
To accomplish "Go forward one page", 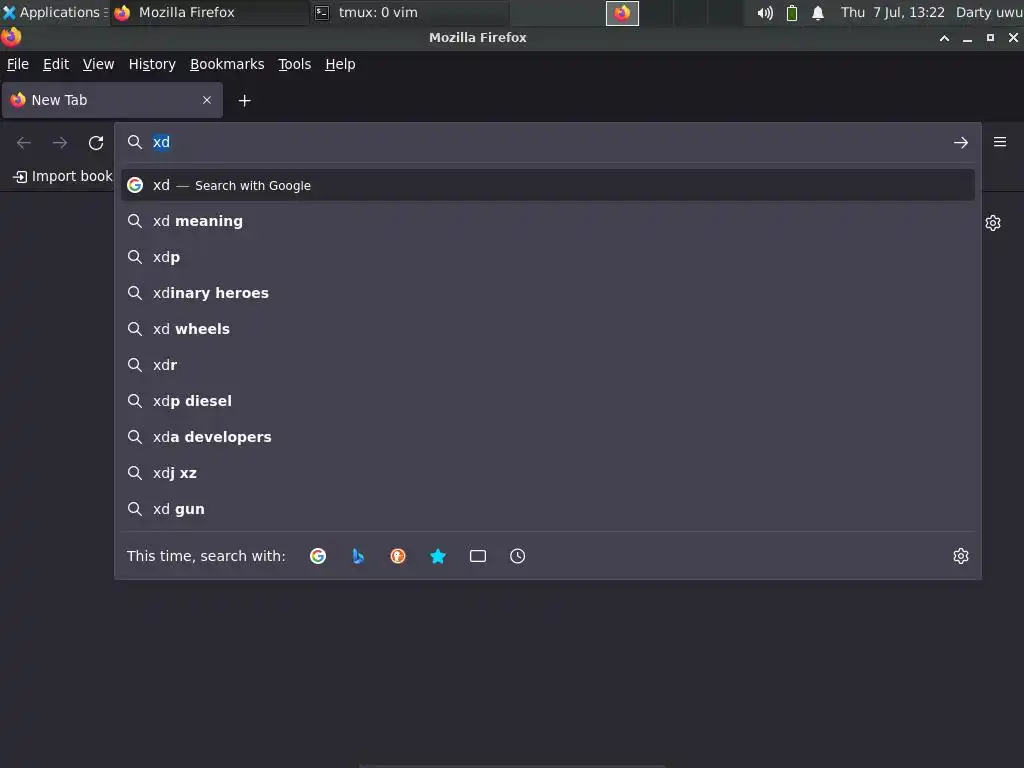I will [60, 142].
